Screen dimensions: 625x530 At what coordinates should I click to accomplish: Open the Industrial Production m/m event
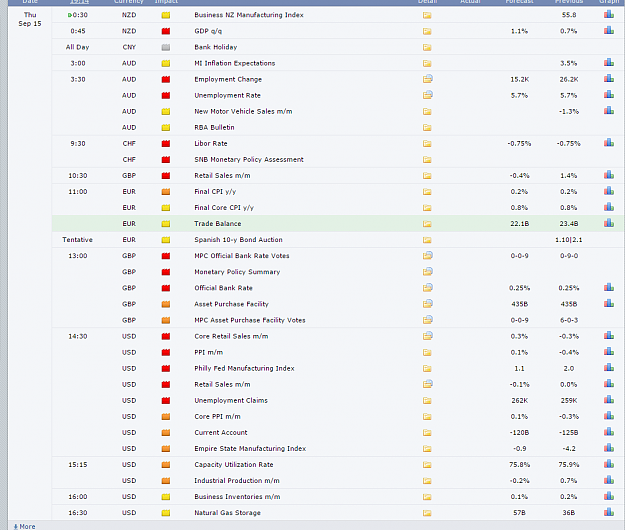pyautogui.click(x=237, y=481)
